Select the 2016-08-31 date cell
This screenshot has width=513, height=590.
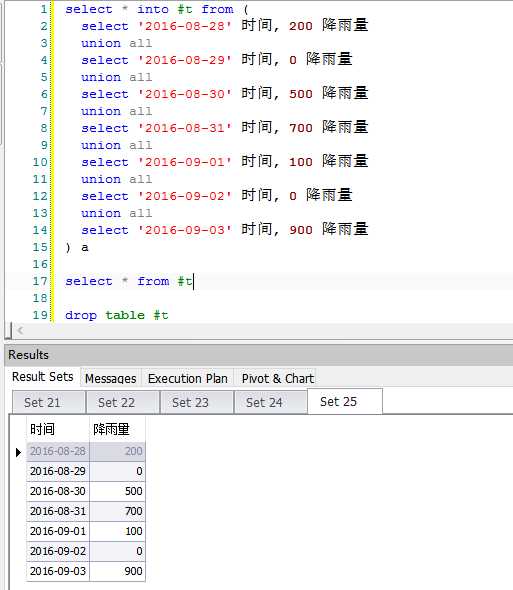(x=58, y=511)
